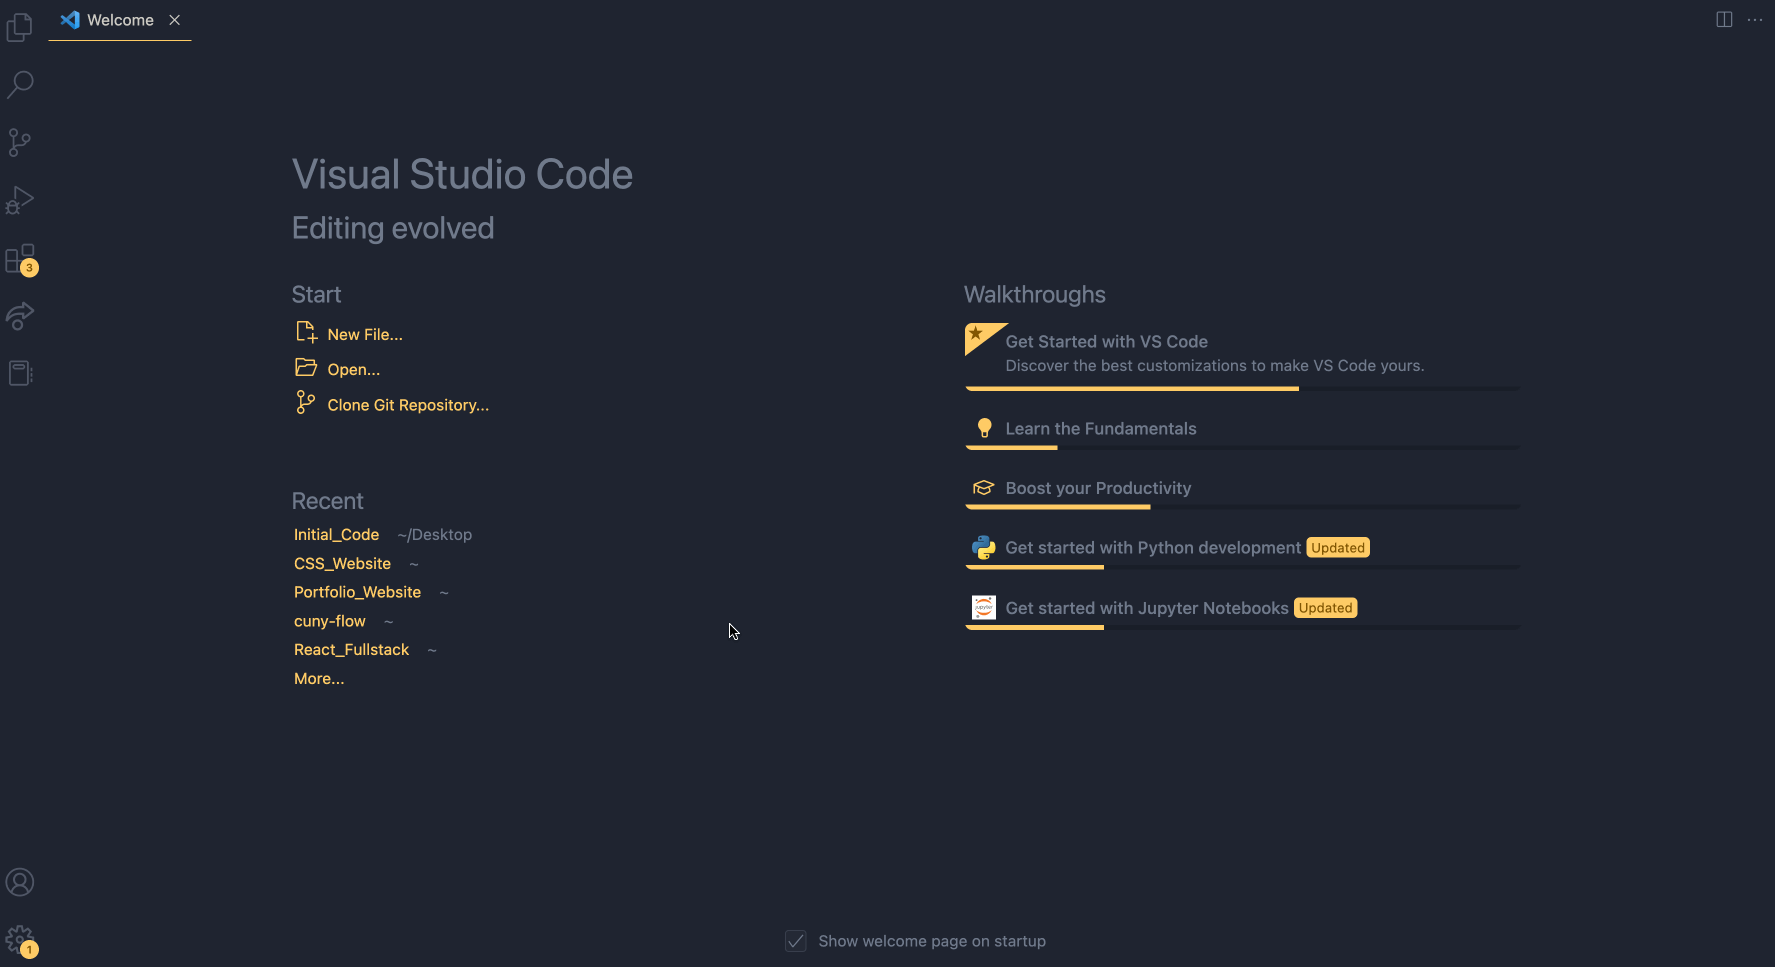Close the Welcome tab
Image resolution: width=1775 pixels, height=967 pixels.
tap(175, 20)
